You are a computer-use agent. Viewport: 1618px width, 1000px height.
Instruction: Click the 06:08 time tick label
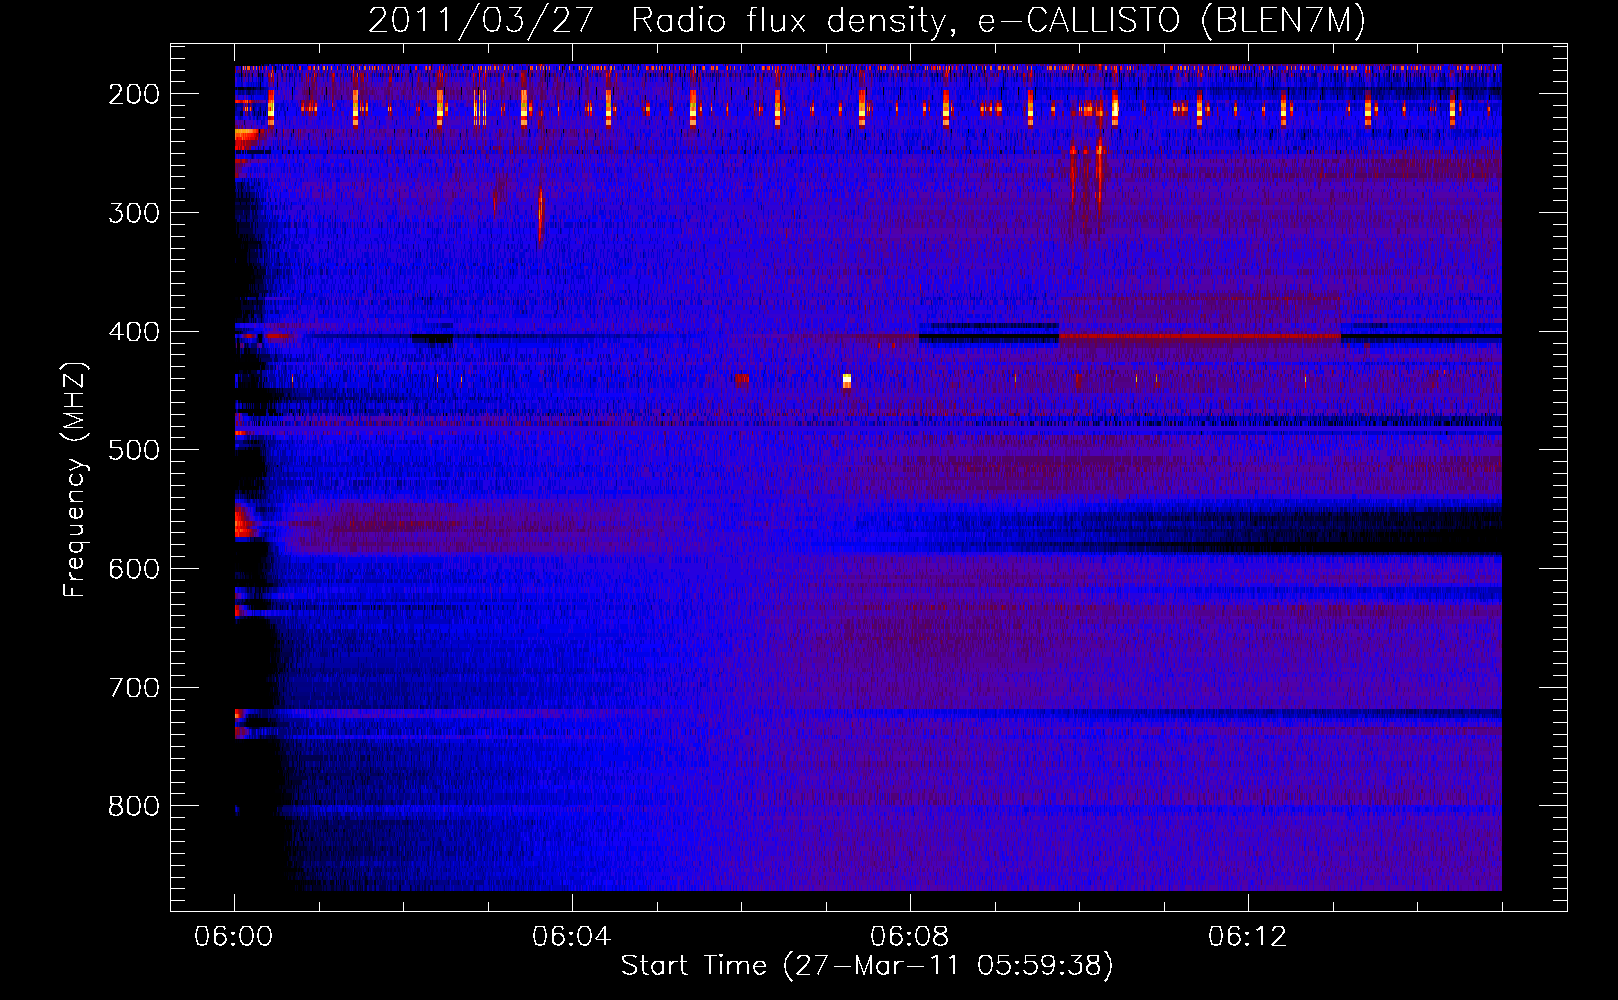pyautogui.click(x=910, y=937)
